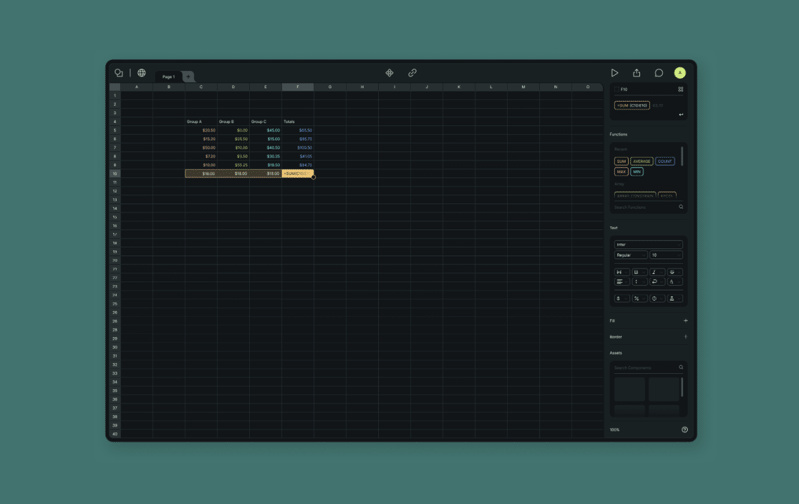Image resolution: width=799 pixels, height=504 pixels.
Task: Click the grid icon beside F10
Action: 680,89
